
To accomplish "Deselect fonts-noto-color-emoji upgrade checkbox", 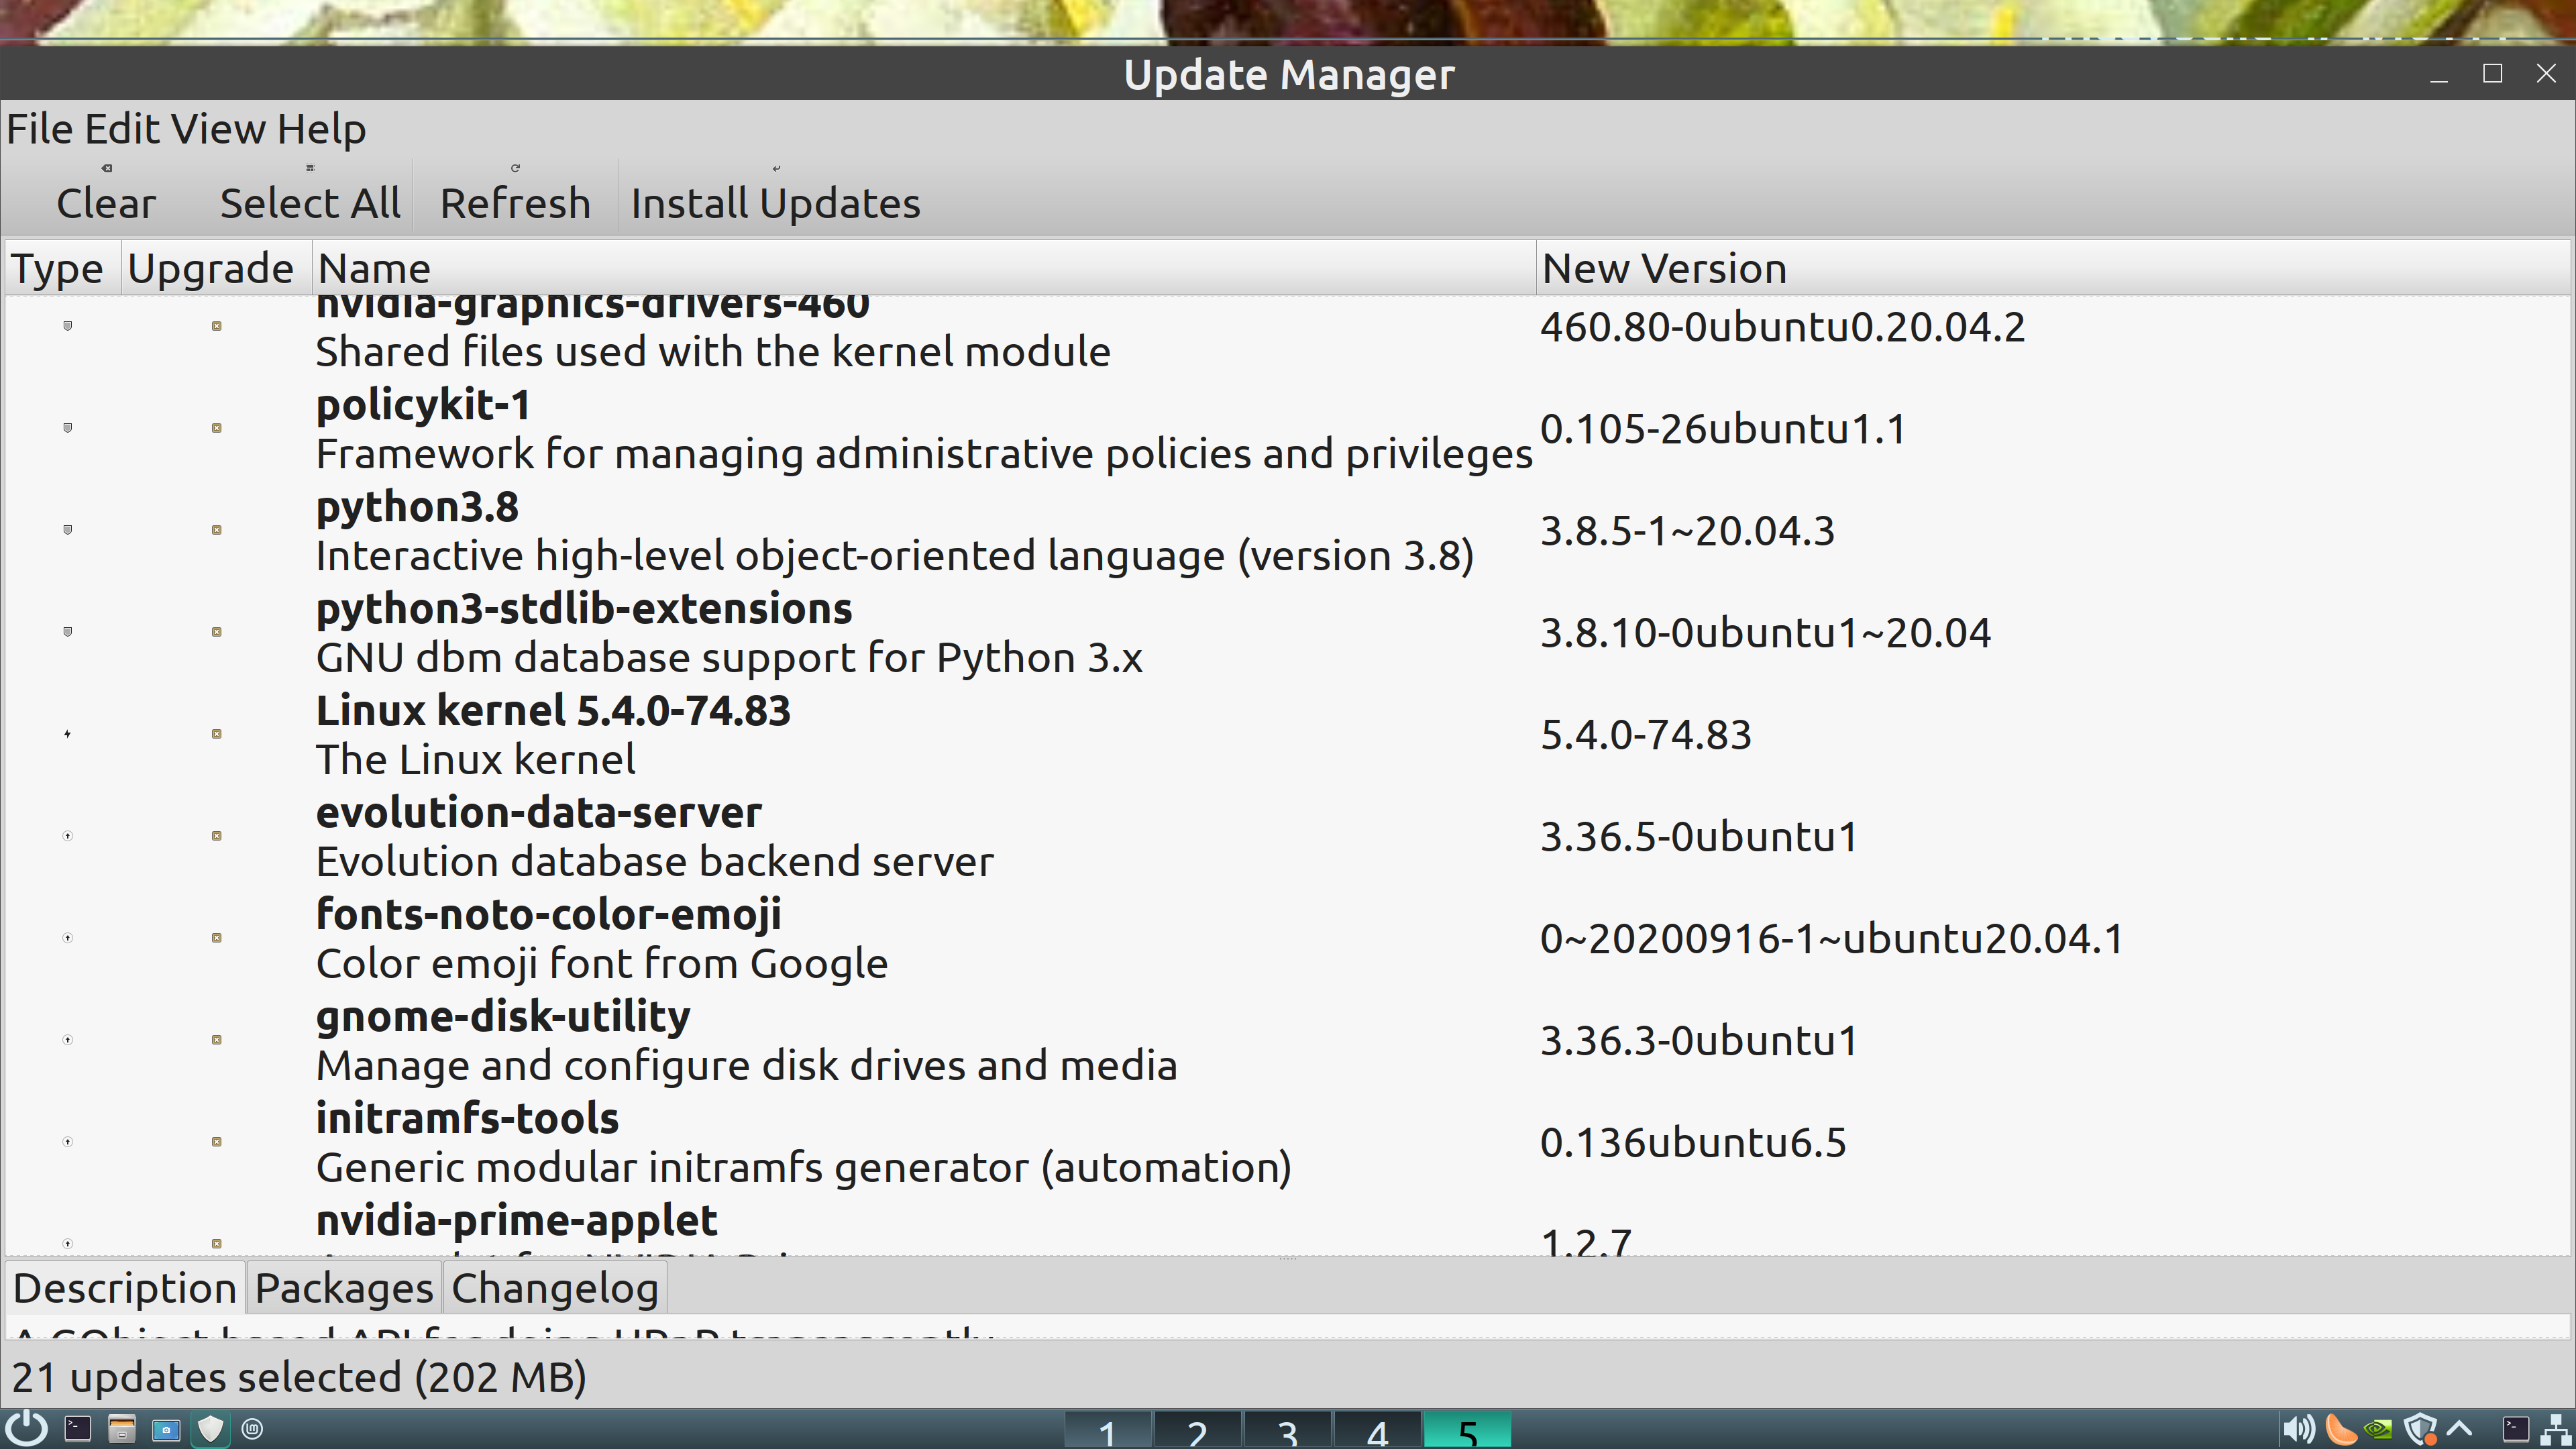I will 216,938.
